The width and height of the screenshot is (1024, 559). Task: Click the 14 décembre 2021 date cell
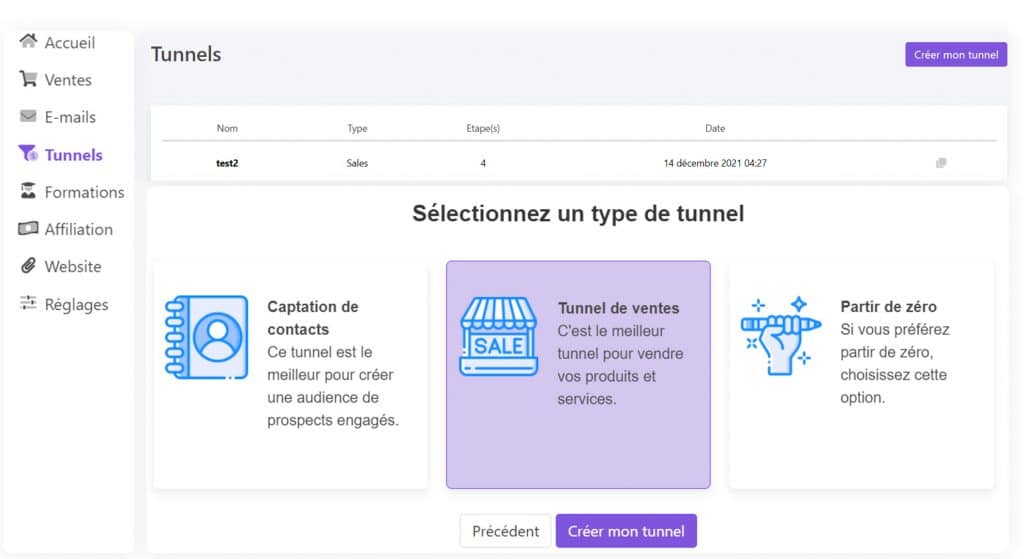715,163
